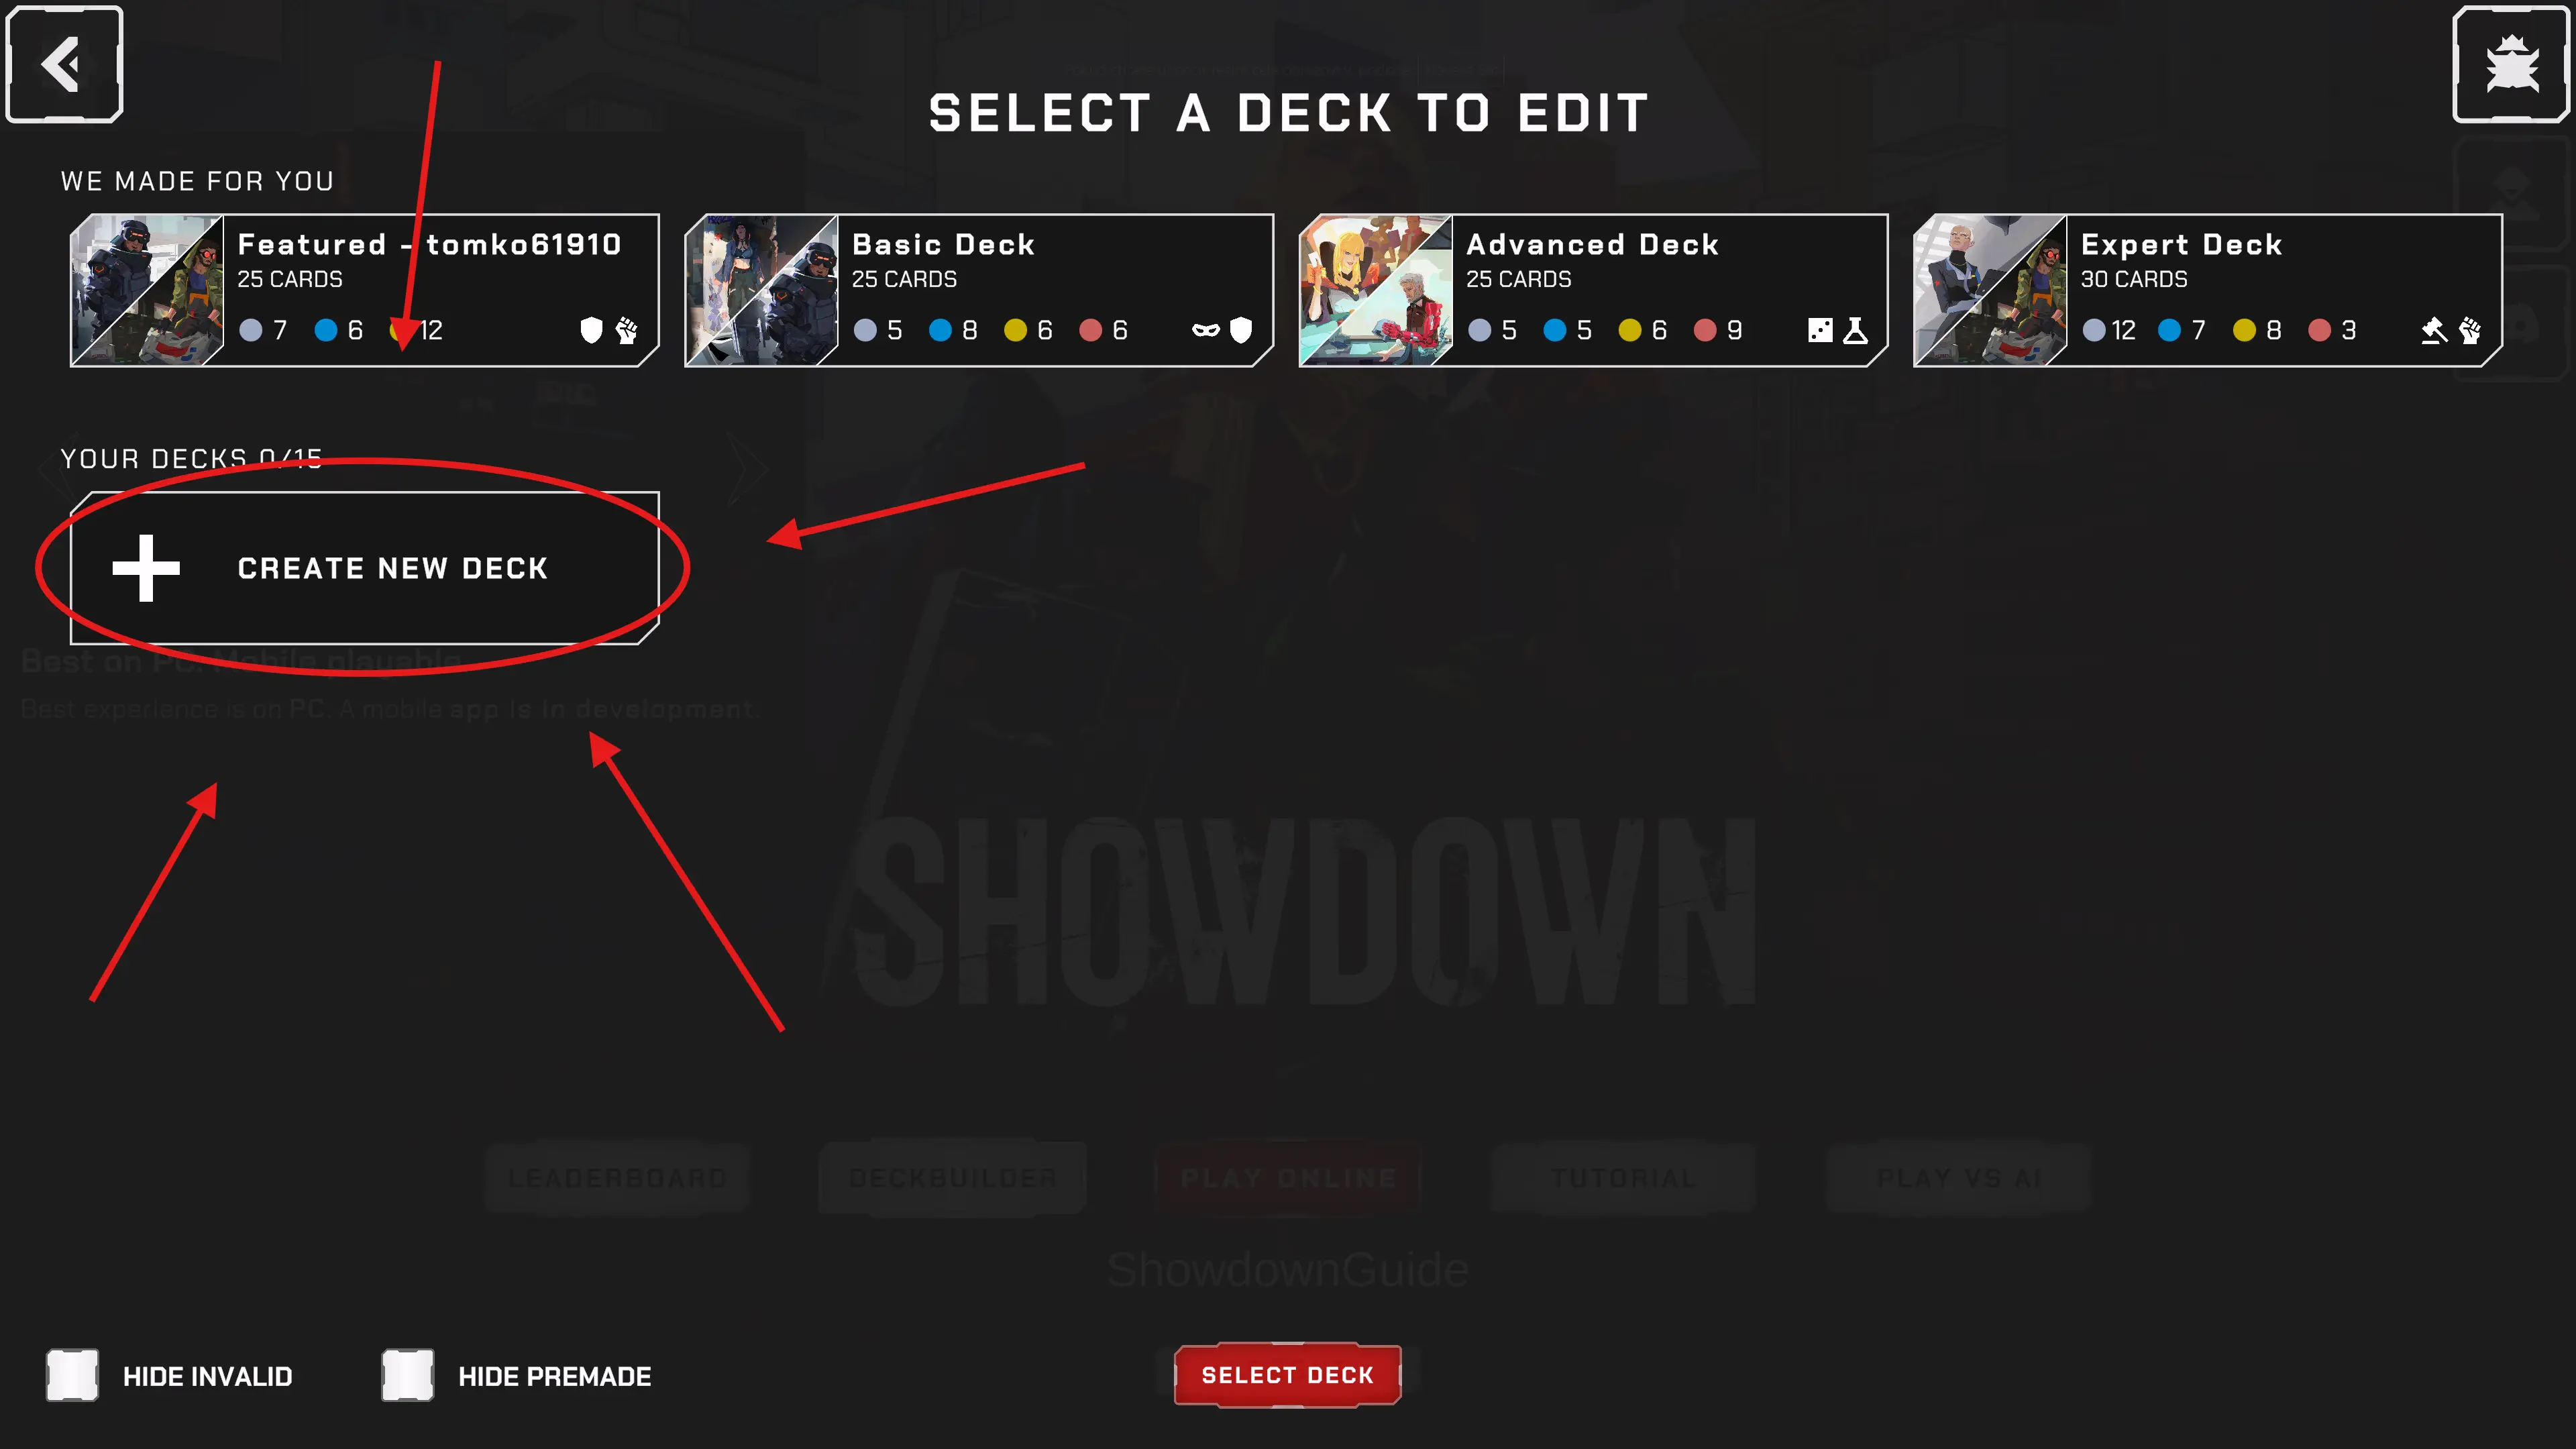Open the bug report icon

(x=2511, y=65)
